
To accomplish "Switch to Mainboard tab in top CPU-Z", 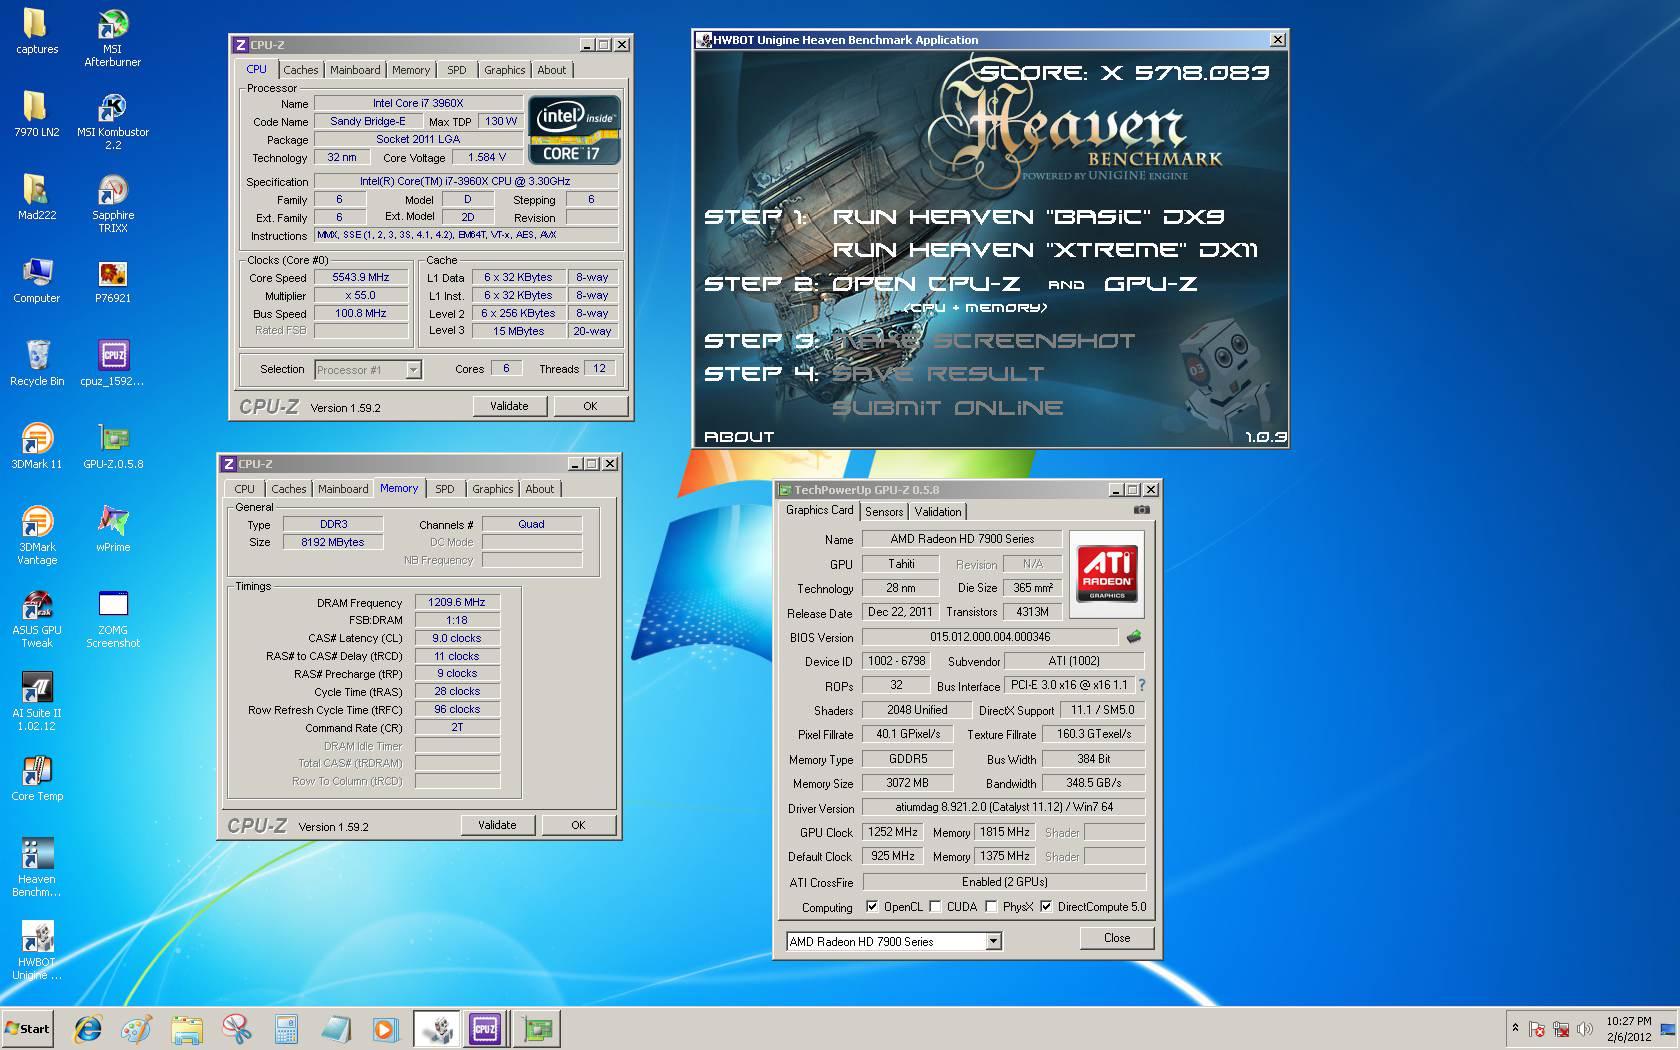I will click(355, 70).
